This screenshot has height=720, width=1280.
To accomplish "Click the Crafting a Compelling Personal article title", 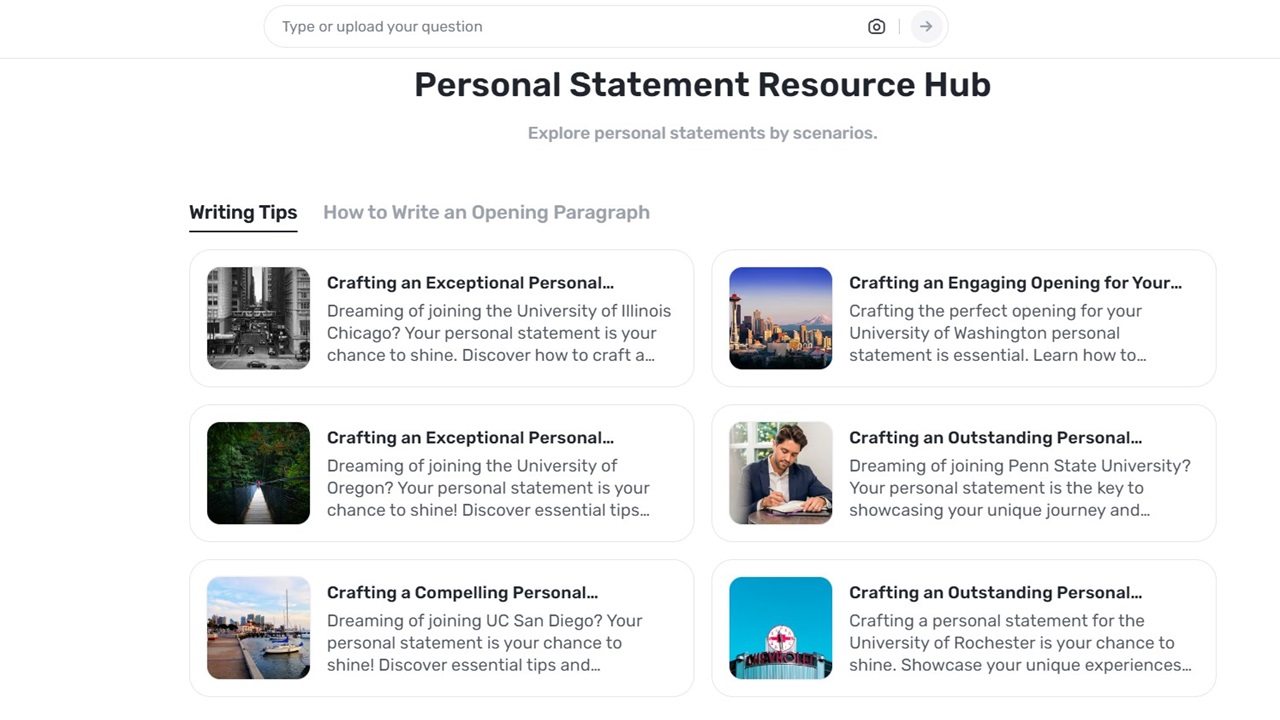I will [462, 593].
